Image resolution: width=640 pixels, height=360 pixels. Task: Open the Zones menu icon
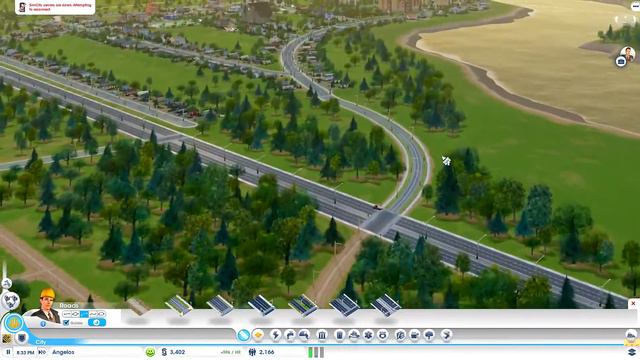[x=258, y=335]
